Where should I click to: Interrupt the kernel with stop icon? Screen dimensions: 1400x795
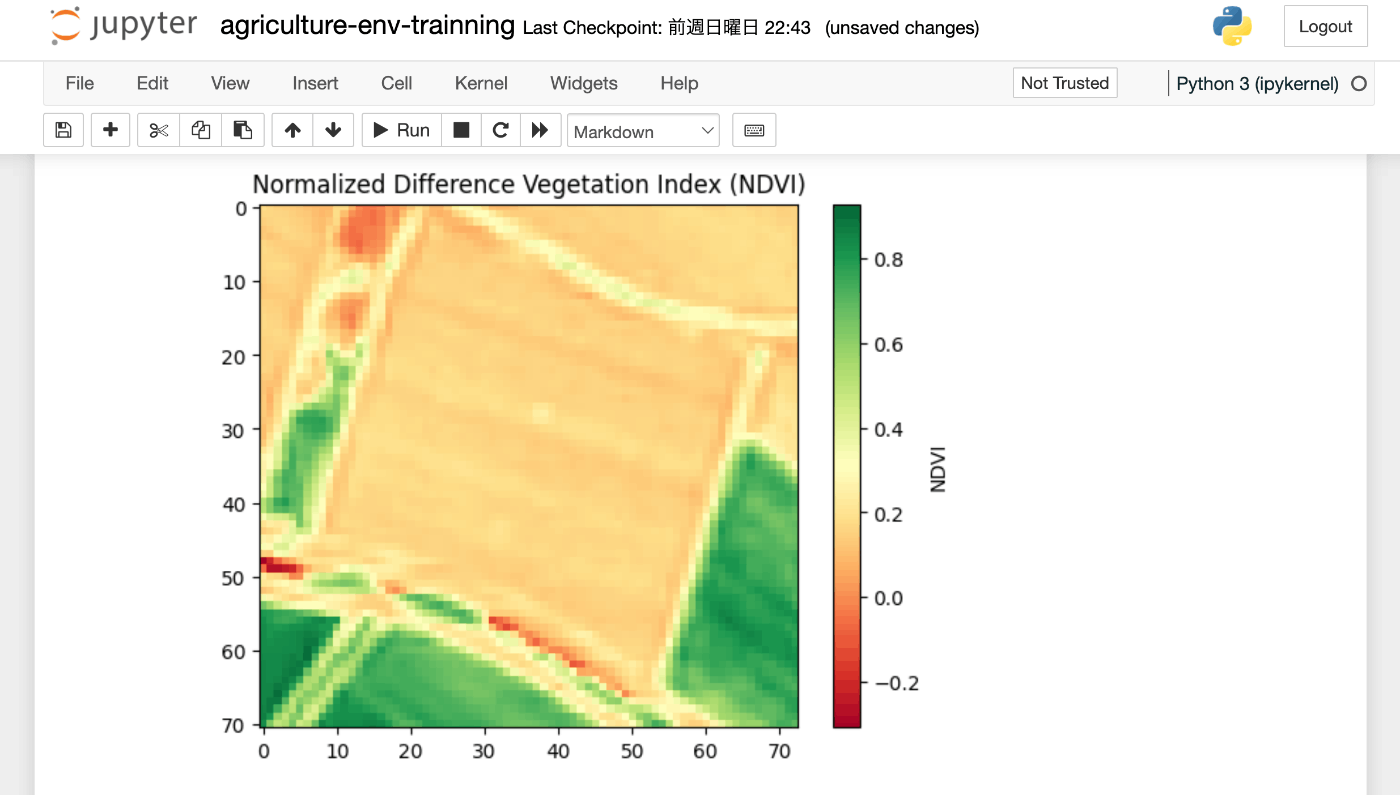coord(461,130)
